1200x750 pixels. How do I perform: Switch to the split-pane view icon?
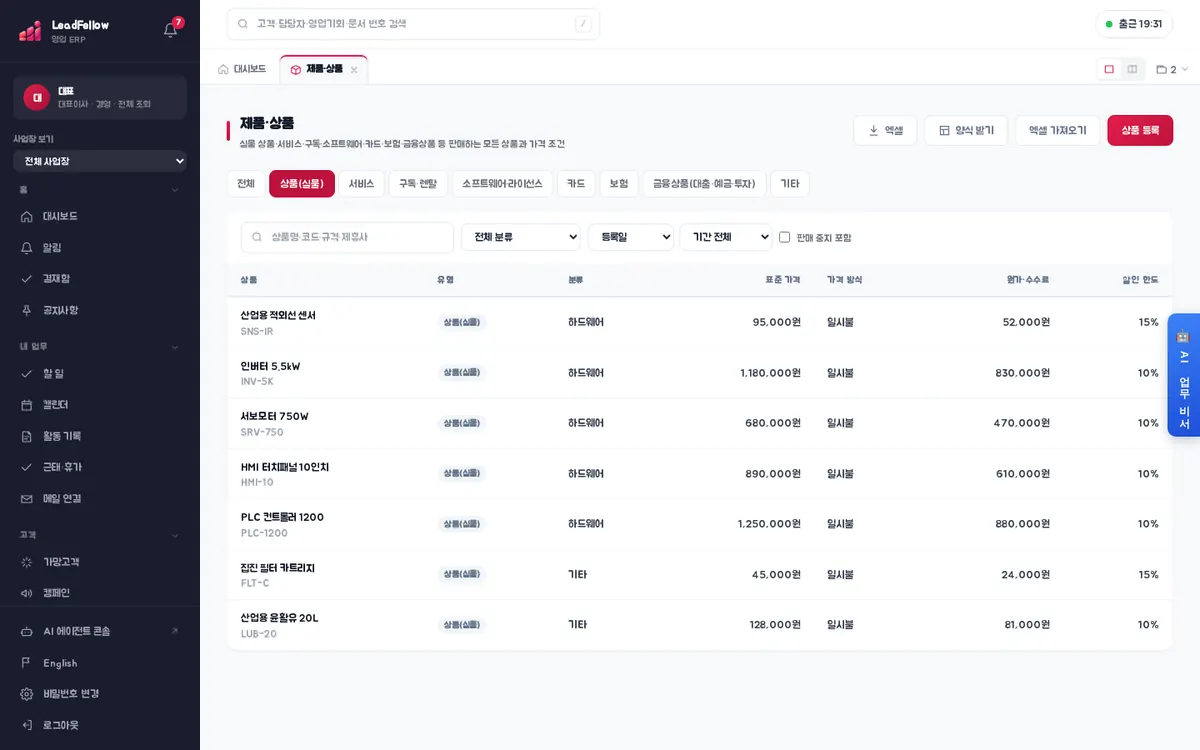tap(1132, 69)
